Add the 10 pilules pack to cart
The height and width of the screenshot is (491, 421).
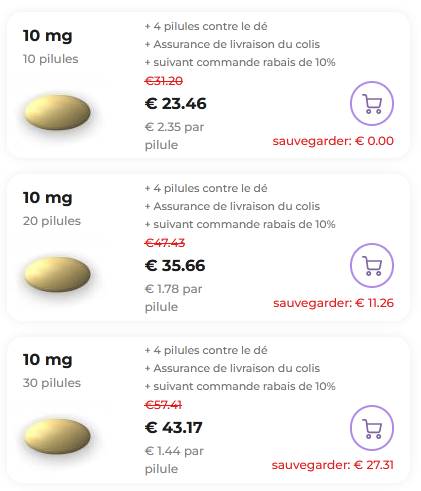click(x=372, y=103)
